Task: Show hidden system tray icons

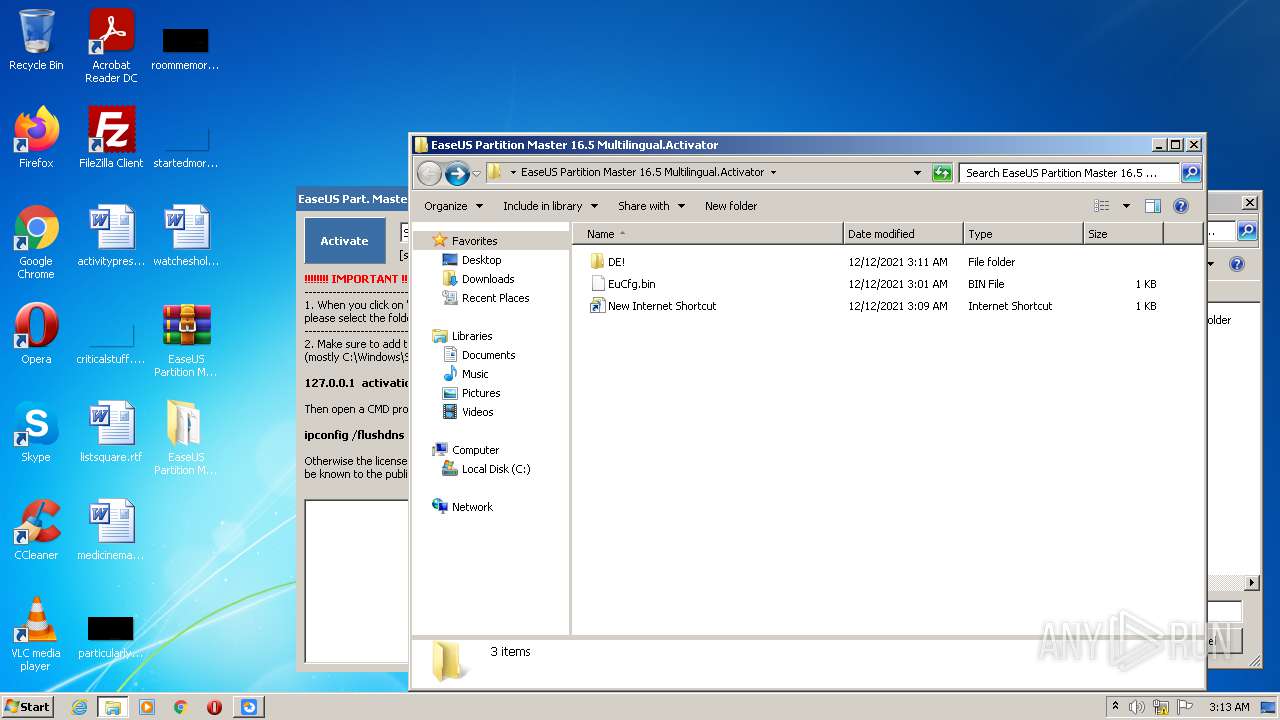Action: (x=1115, y=707)
